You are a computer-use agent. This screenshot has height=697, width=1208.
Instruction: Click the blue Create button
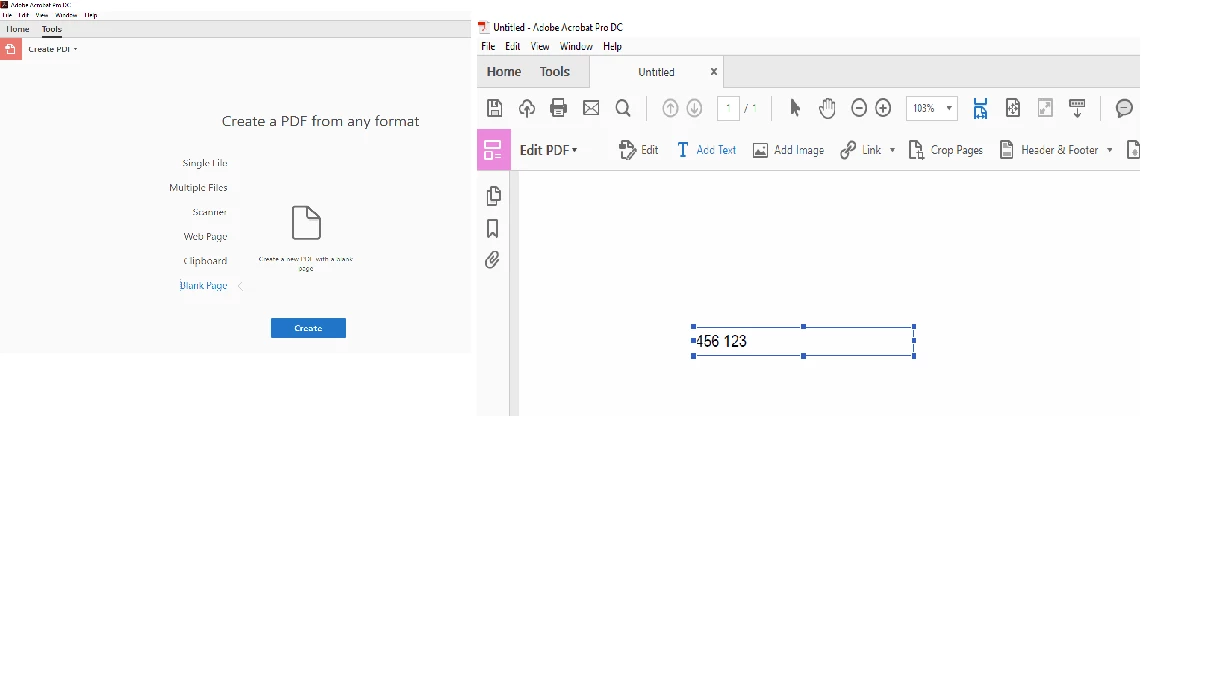pyautogui.click(x=308, y=328)
